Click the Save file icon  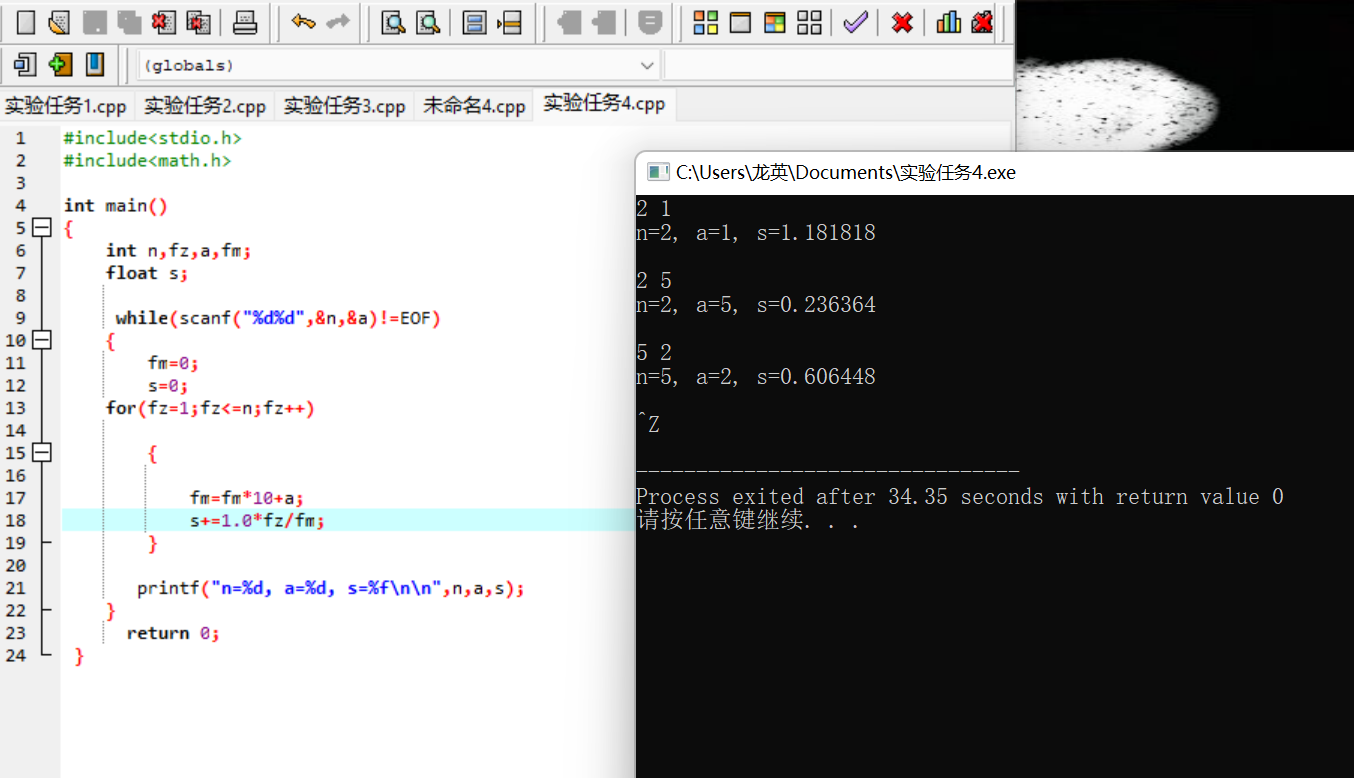[94, 22]
